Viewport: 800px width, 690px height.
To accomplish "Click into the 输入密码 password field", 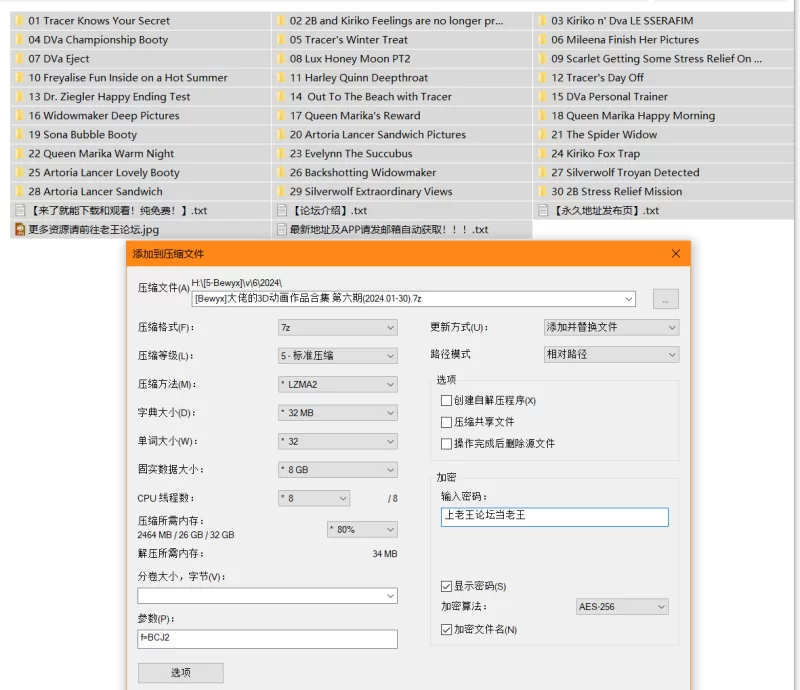I will [555, 516].
